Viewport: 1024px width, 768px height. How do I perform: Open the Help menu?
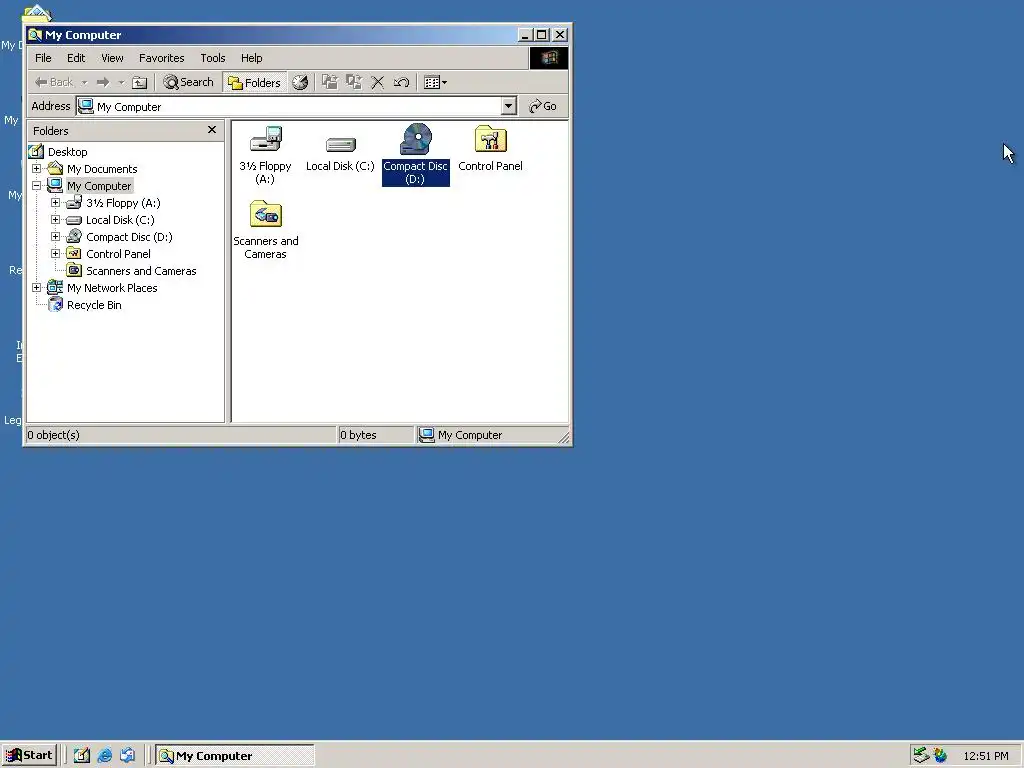point(251,58)
